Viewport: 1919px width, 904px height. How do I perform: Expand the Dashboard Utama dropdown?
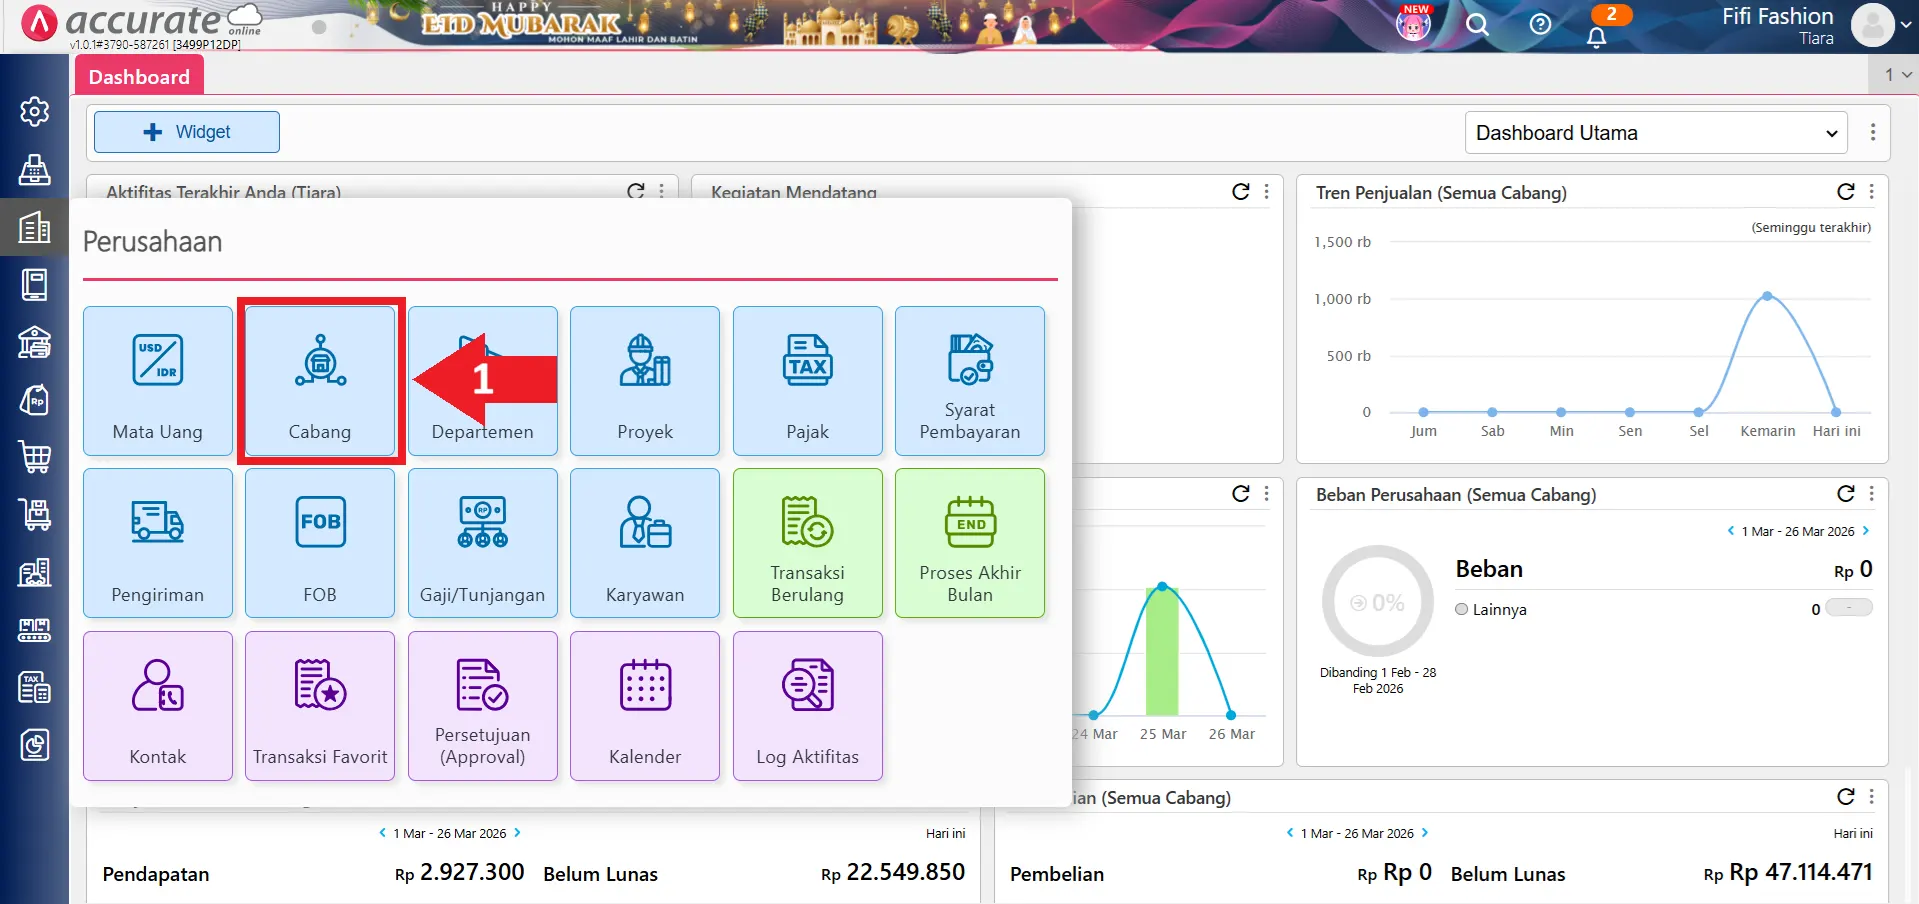1655,133
